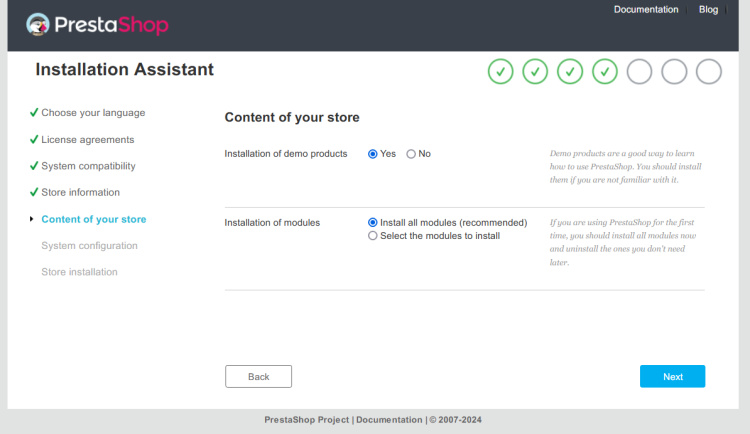Click the fifth empty step circle
This screenshot has width=750, height=434.
click(x=639, y=72)
